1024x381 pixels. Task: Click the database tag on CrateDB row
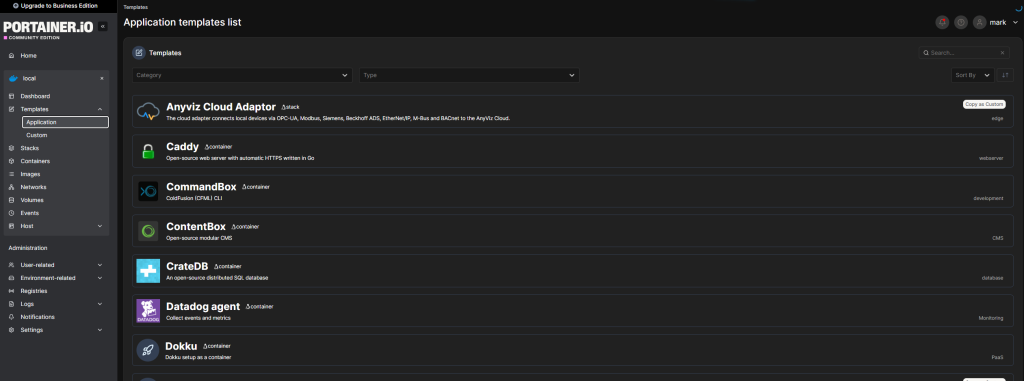click(x=992, y=278)
